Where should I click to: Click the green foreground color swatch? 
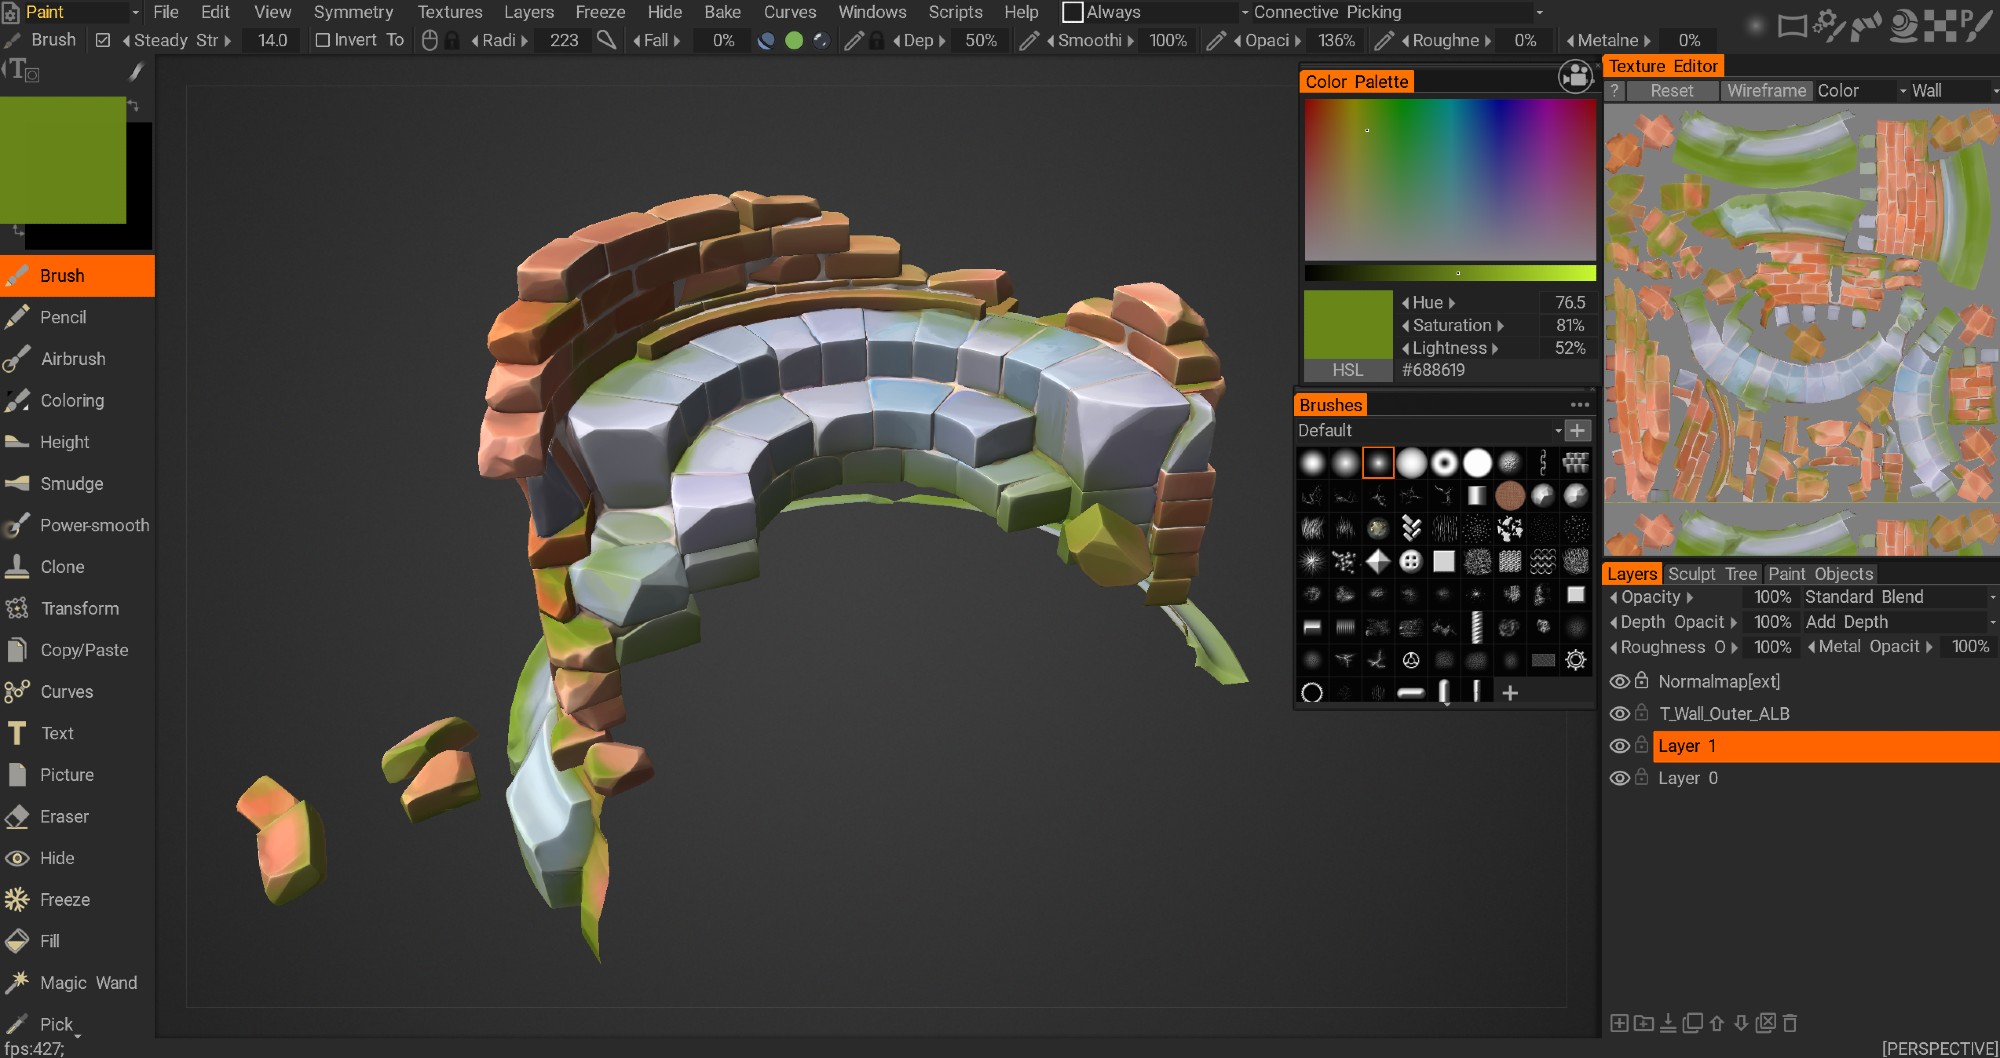63,160
